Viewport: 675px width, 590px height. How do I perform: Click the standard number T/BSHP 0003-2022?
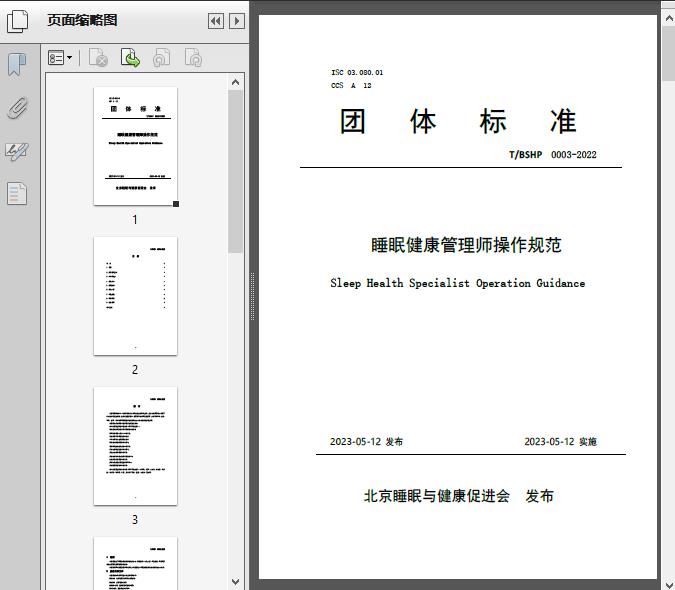(x=553, y=155)
